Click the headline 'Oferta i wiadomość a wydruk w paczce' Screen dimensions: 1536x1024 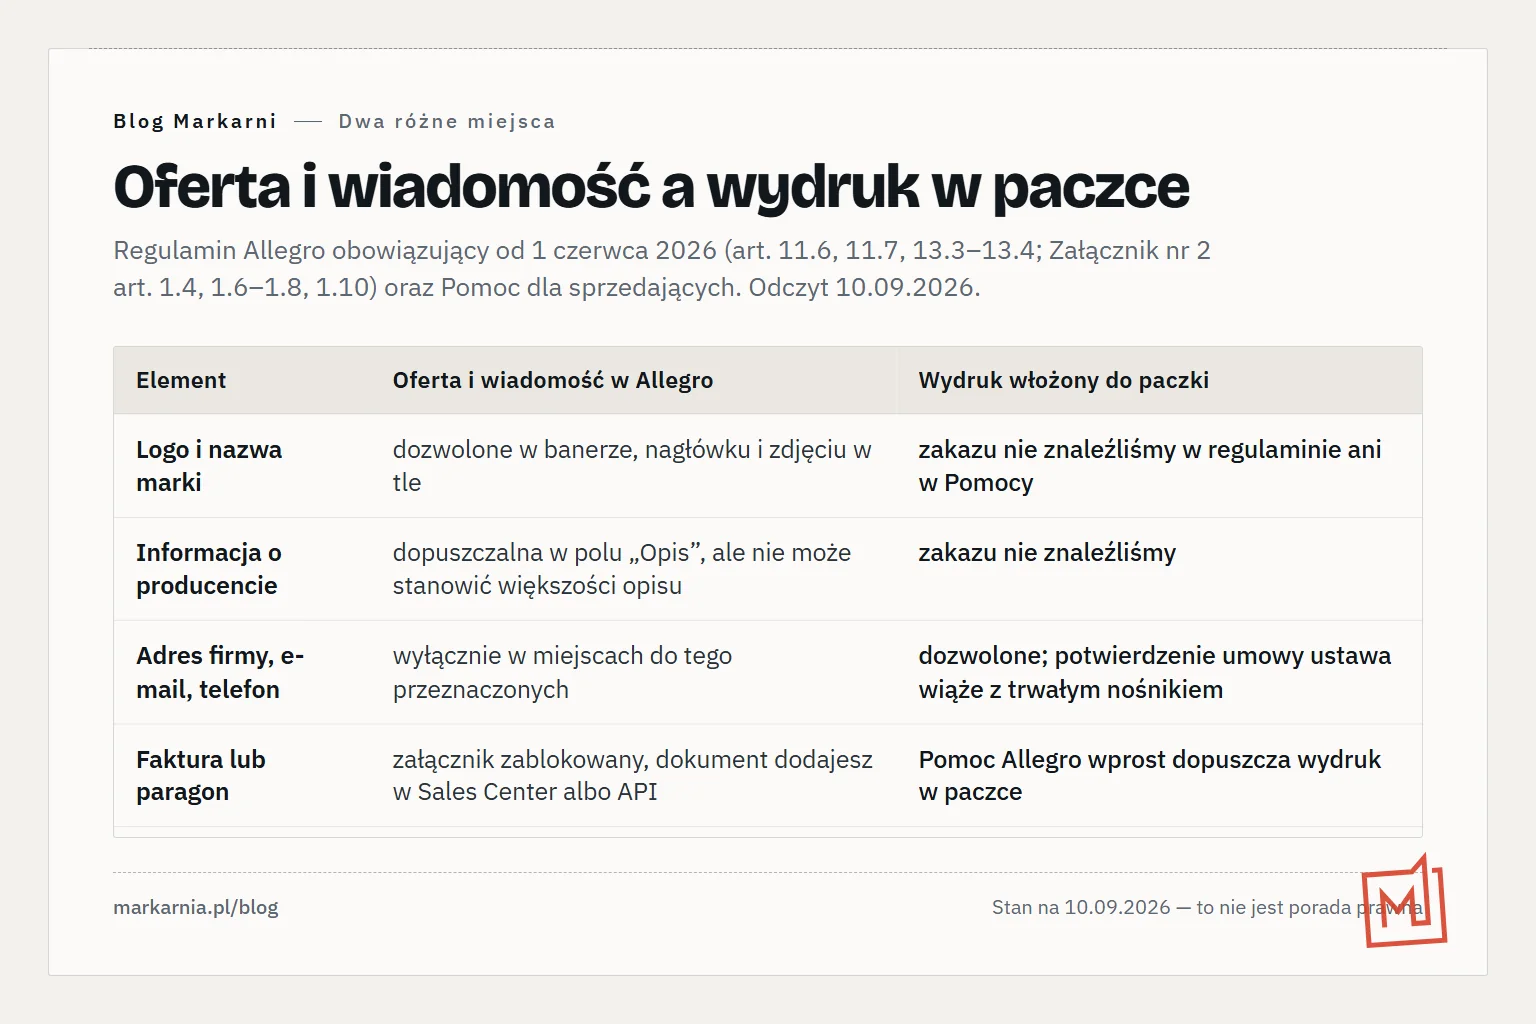651,187
